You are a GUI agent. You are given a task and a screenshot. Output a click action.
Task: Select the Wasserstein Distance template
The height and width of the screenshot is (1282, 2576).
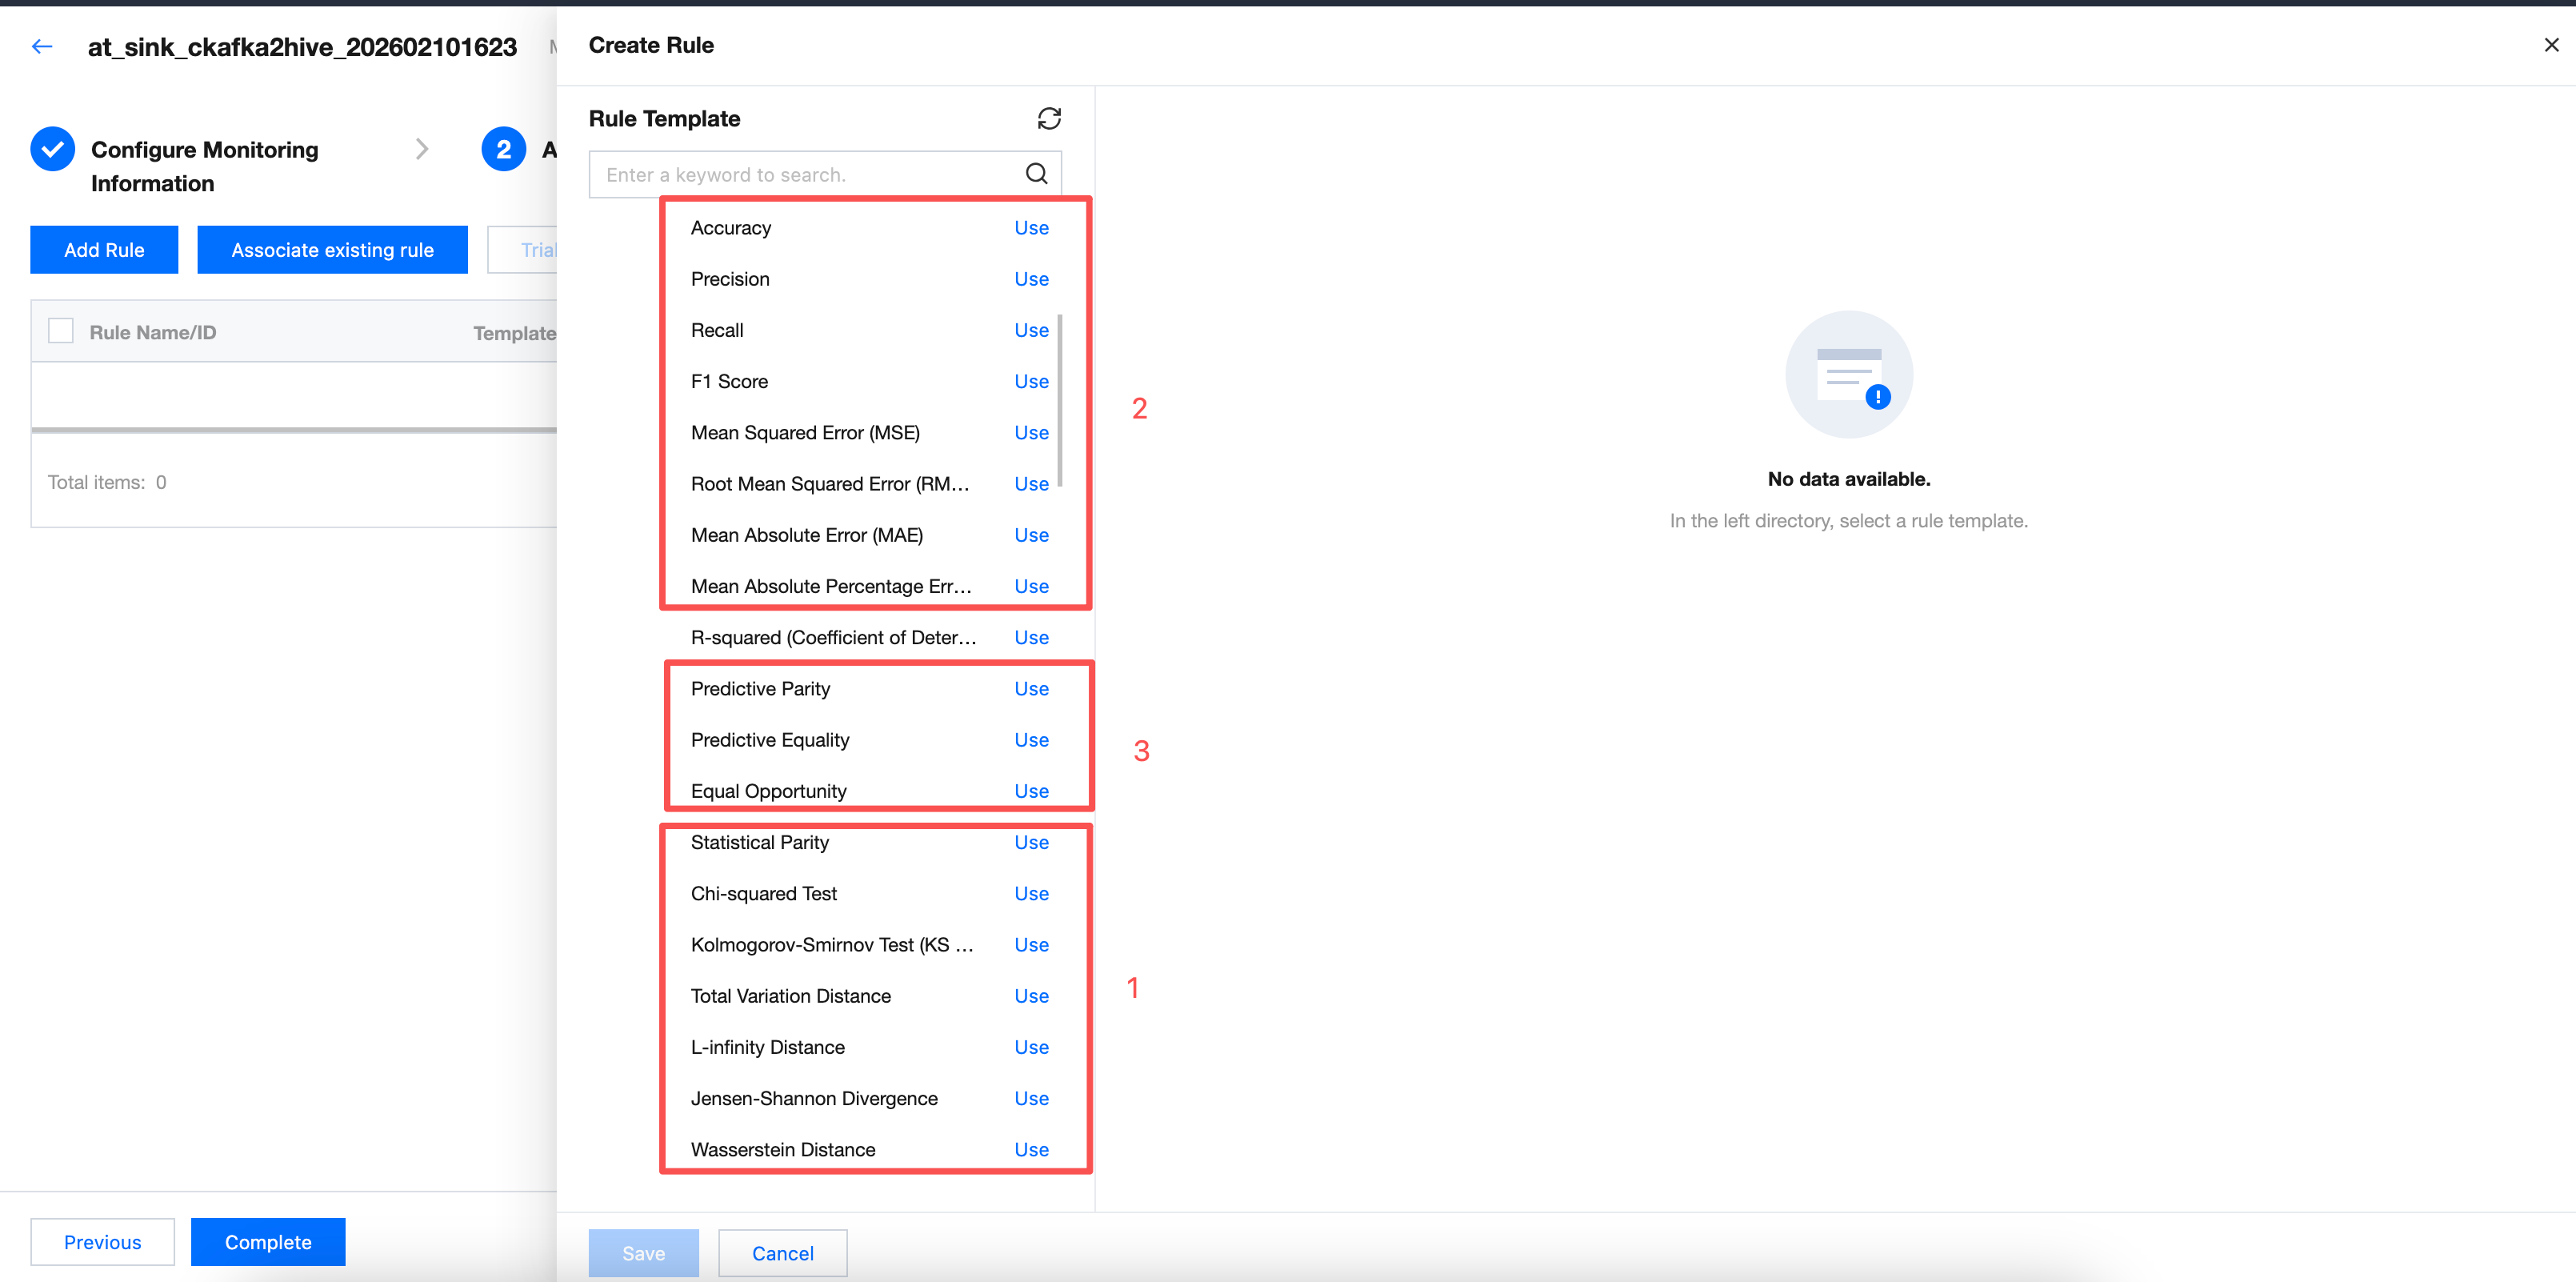click(x=782, y=1149)
